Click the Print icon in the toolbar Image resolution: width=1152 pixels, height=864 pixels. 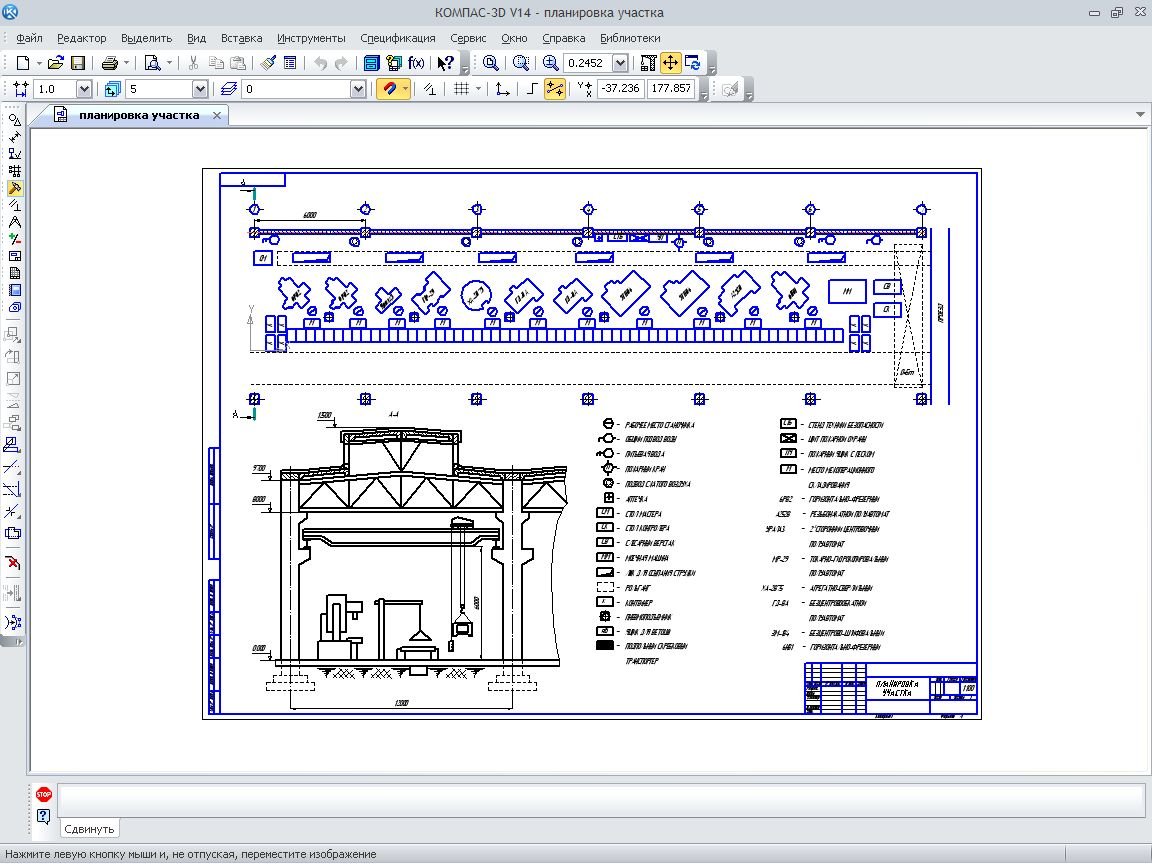coord(110,63)
